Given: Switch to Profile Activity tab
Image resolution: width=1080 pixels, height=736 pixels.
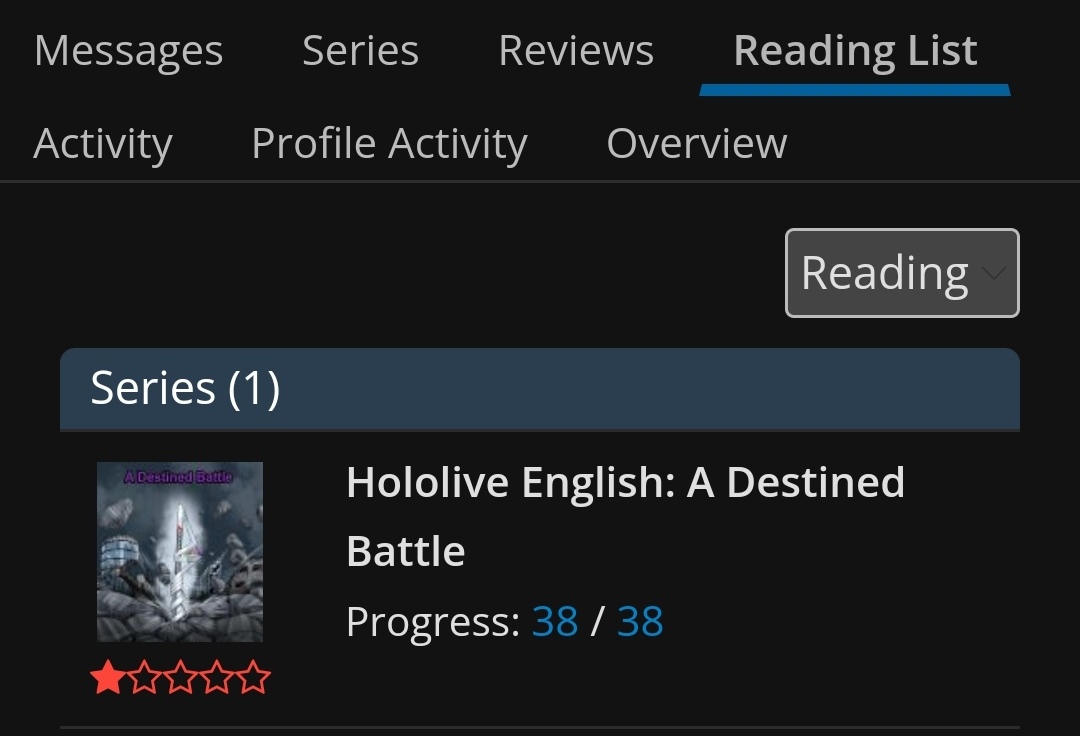Looking at the screenshot, I should pyautogui.click(x=389, y=143).
